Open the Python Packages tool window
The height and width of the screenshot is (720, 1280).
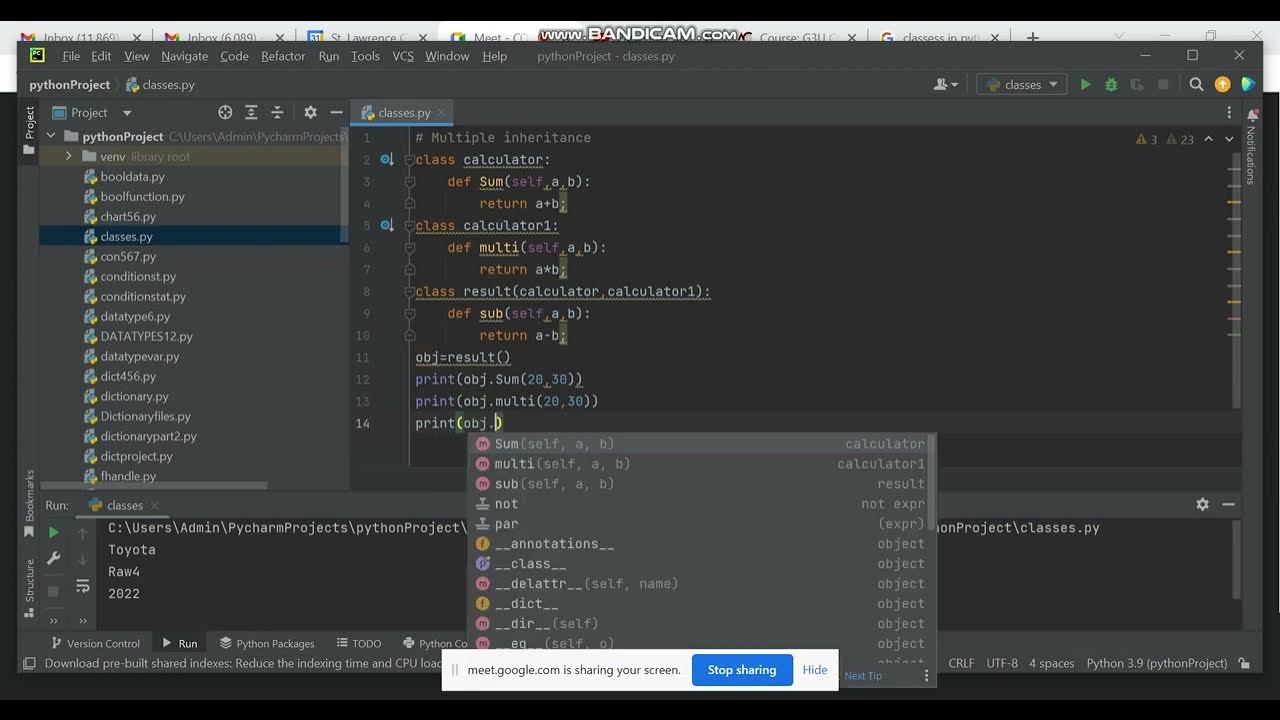tap(267, 643)
